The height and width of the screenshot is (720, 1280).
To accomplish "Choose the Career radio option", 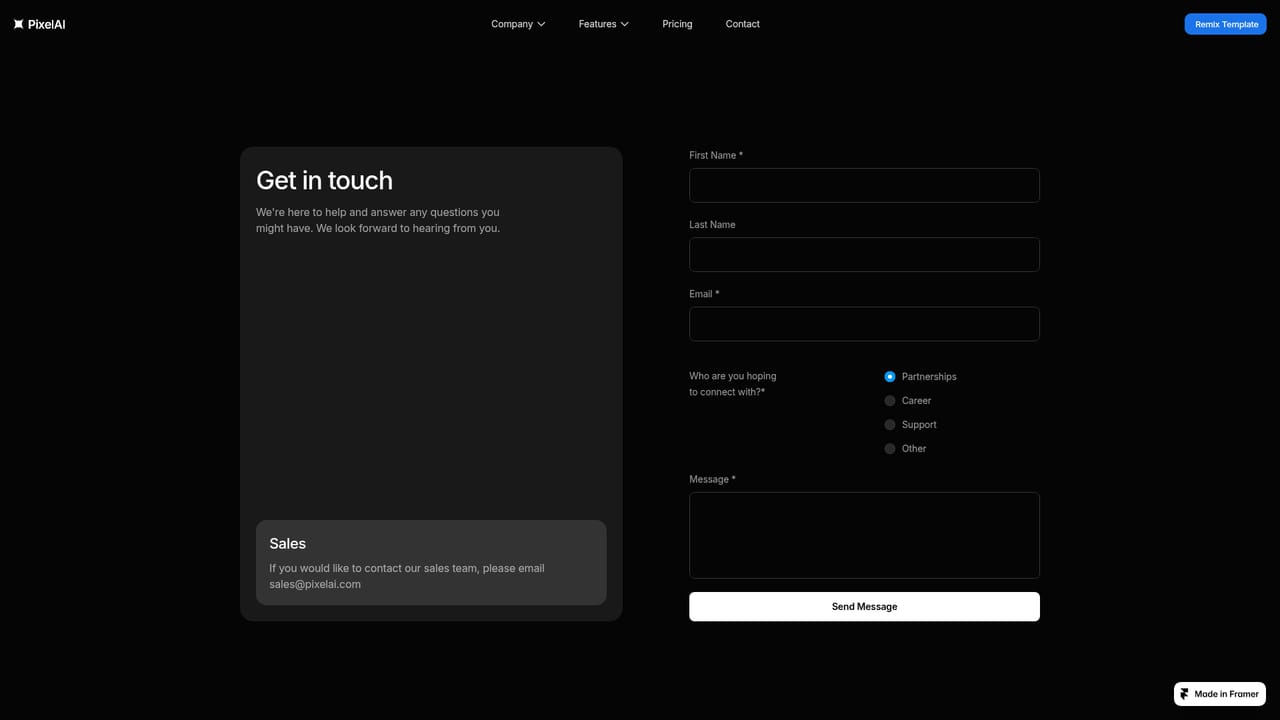I will [890, 401].
